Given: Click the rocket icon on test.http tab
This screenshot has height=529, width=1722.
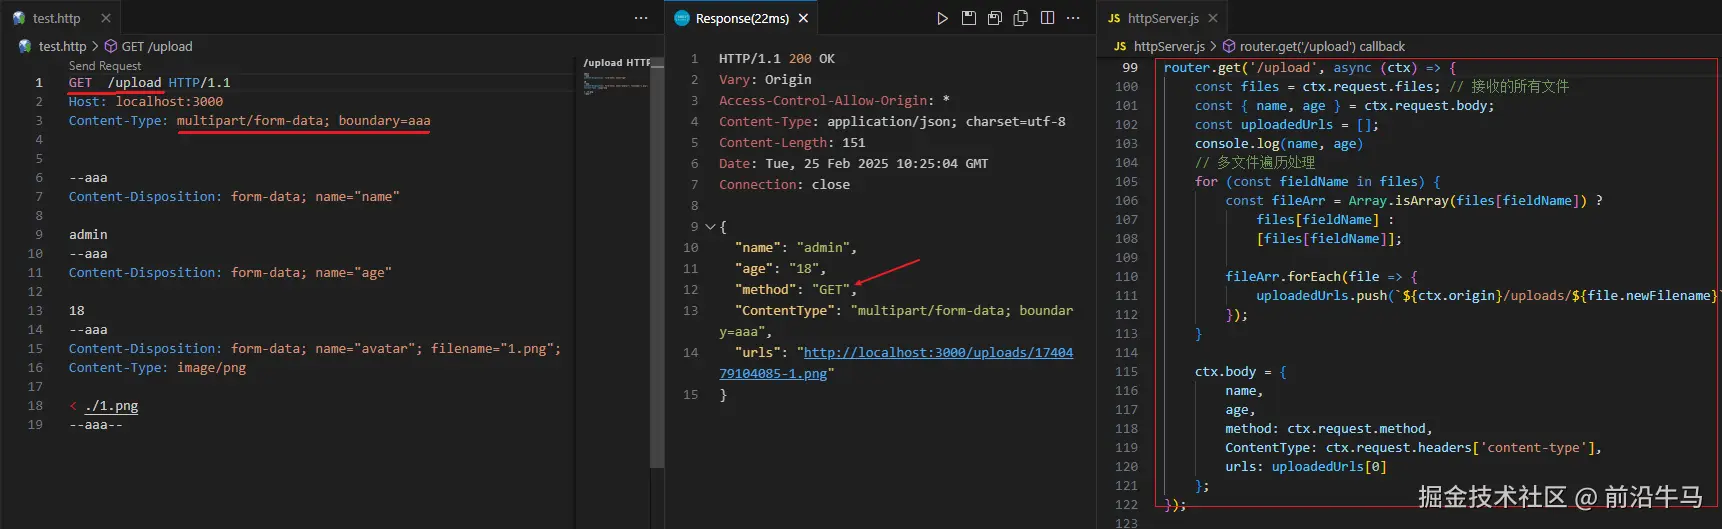Looking at the screenshot, I should pos(19,18).
